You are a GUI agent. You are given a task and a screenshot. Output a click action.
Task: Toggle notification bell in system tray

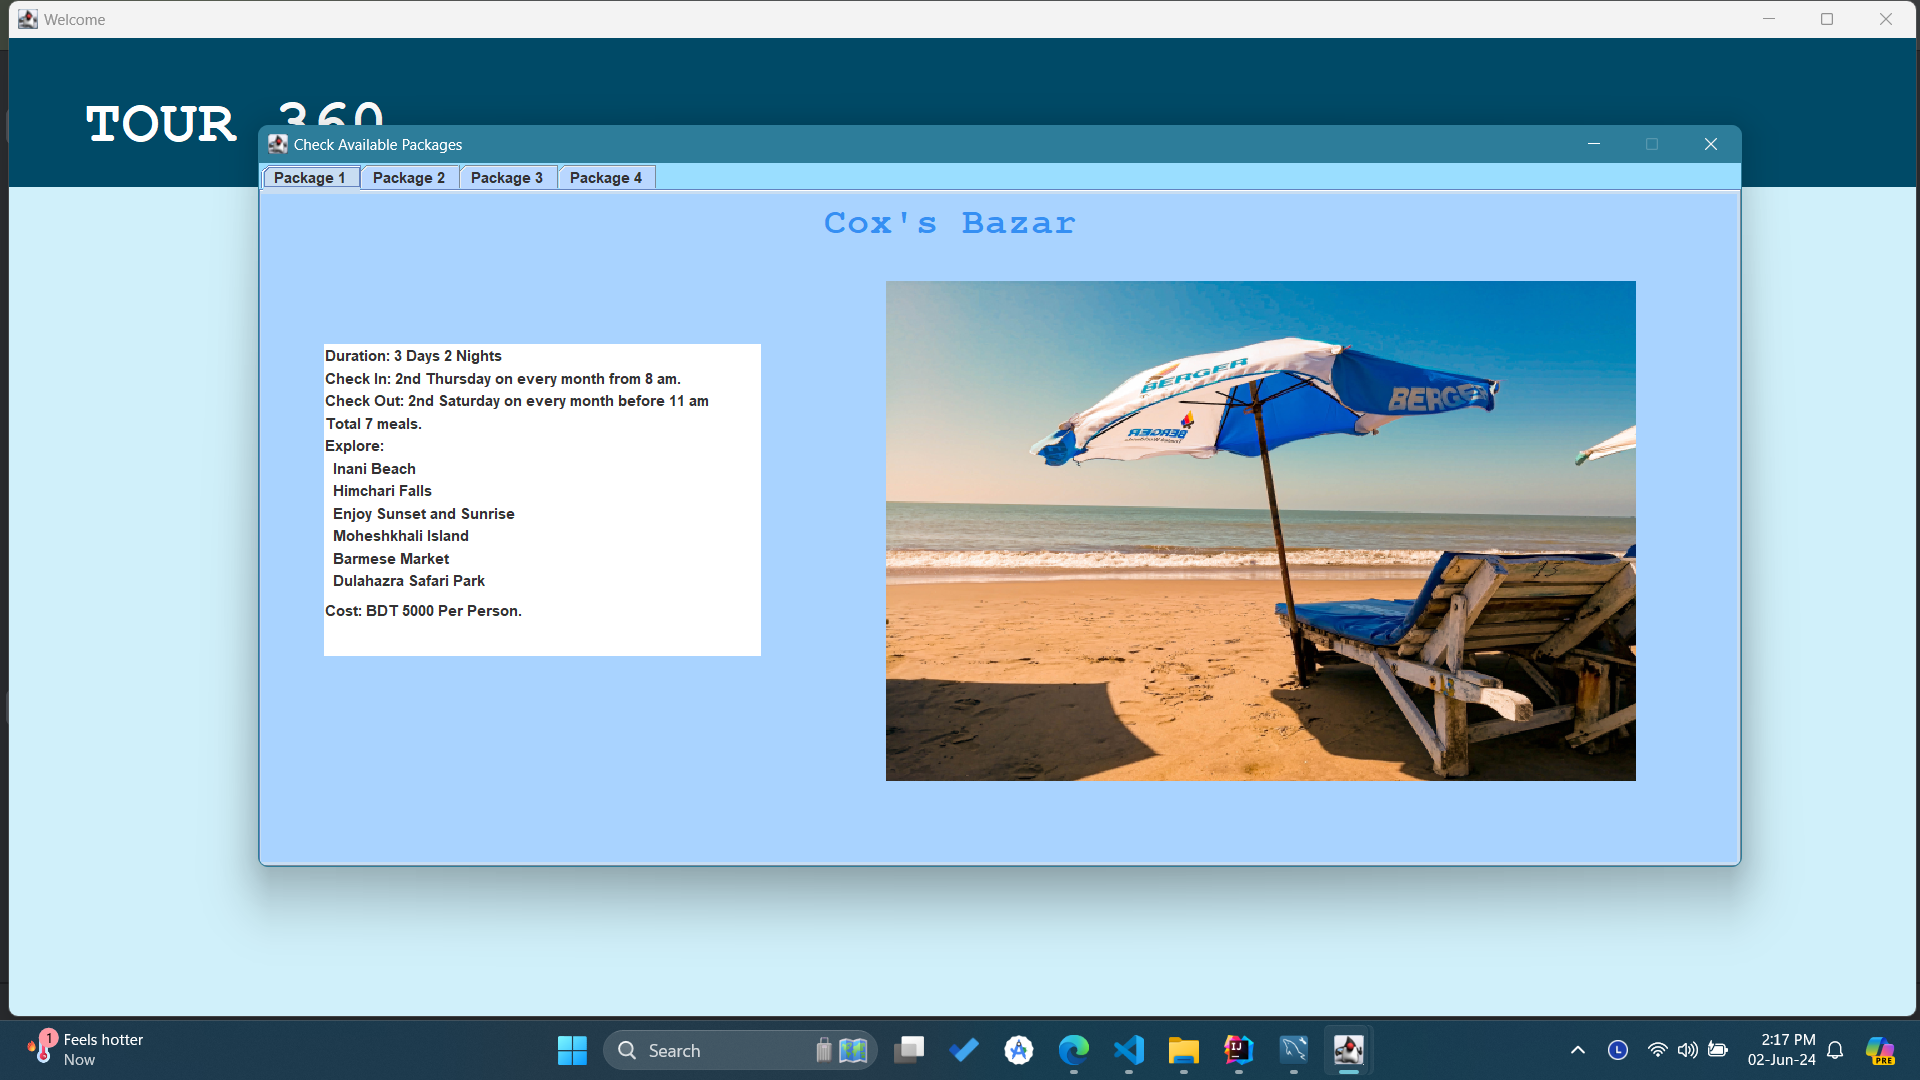1838,1048
